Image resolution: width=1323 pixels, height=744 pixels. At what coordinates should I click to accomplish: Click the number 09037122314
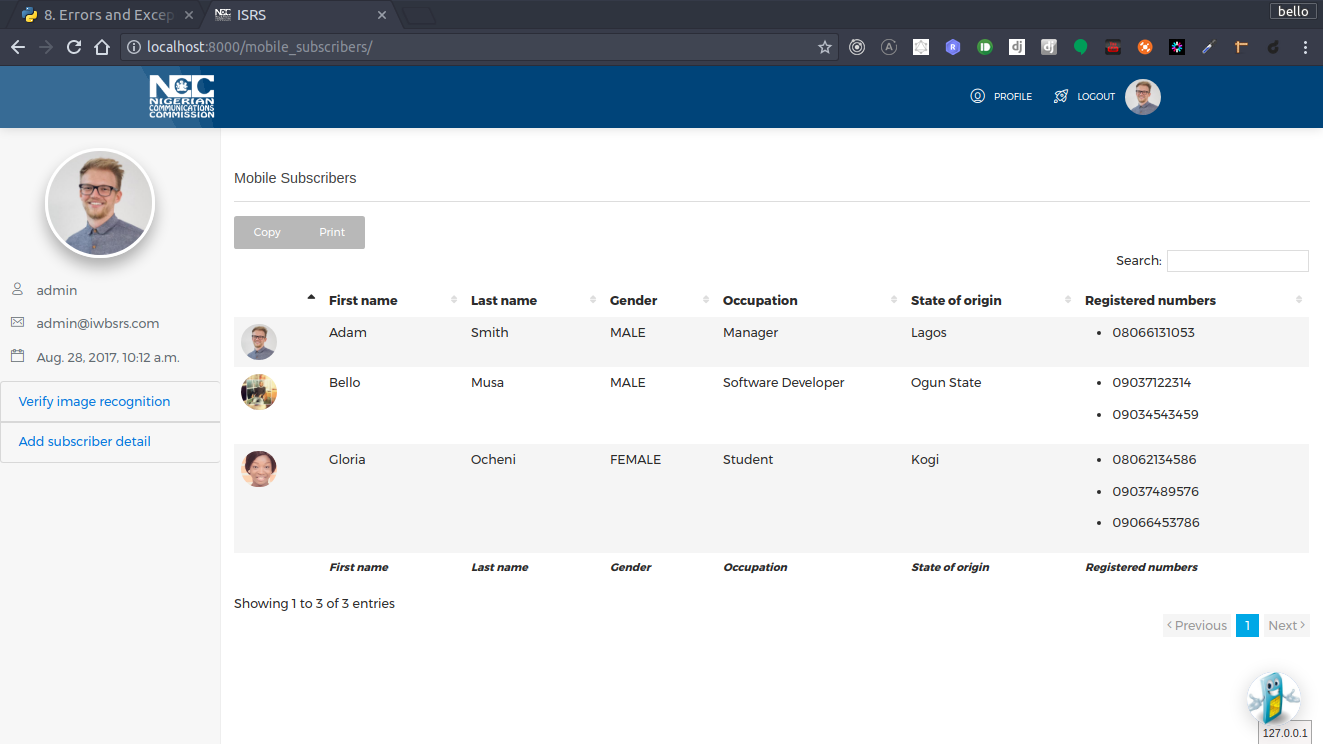[x=1151, y=382]
